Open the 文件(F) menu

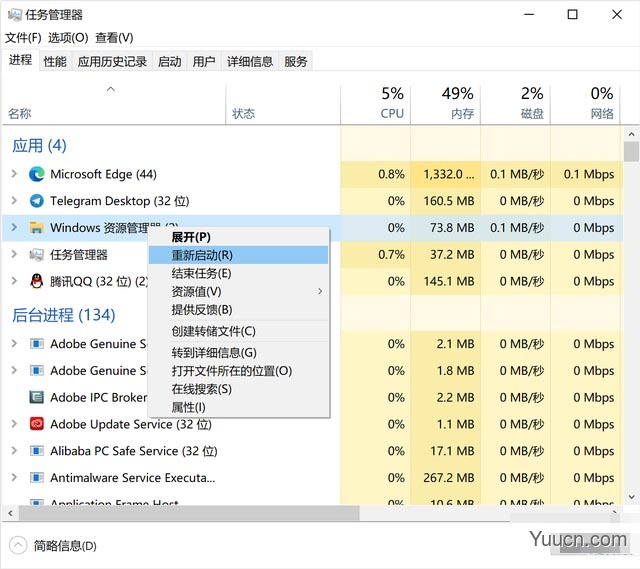(x=23, y=38)
